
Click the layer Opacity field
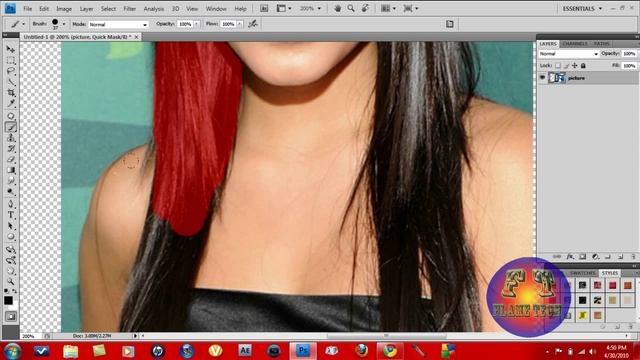[x=629, y=53]
